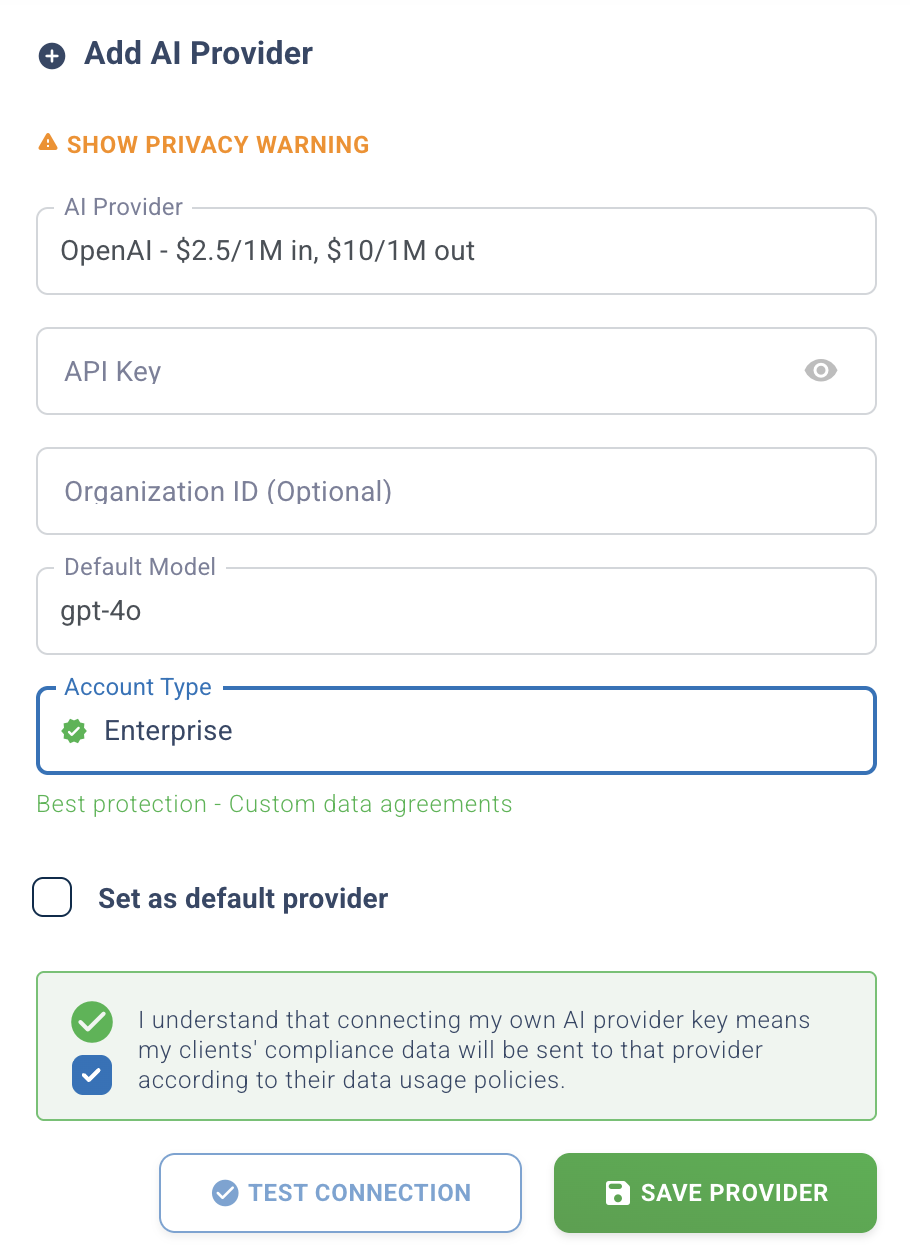This screenshot has width=910, height=1260.
Task: Click the checkmark icon on Test Connection
Action: (x=227, y=1192)
